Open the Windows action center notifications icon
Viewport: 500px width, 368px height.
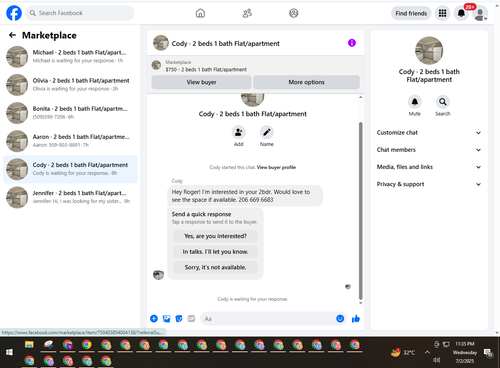pyautogui.click(x=489, y=353)
